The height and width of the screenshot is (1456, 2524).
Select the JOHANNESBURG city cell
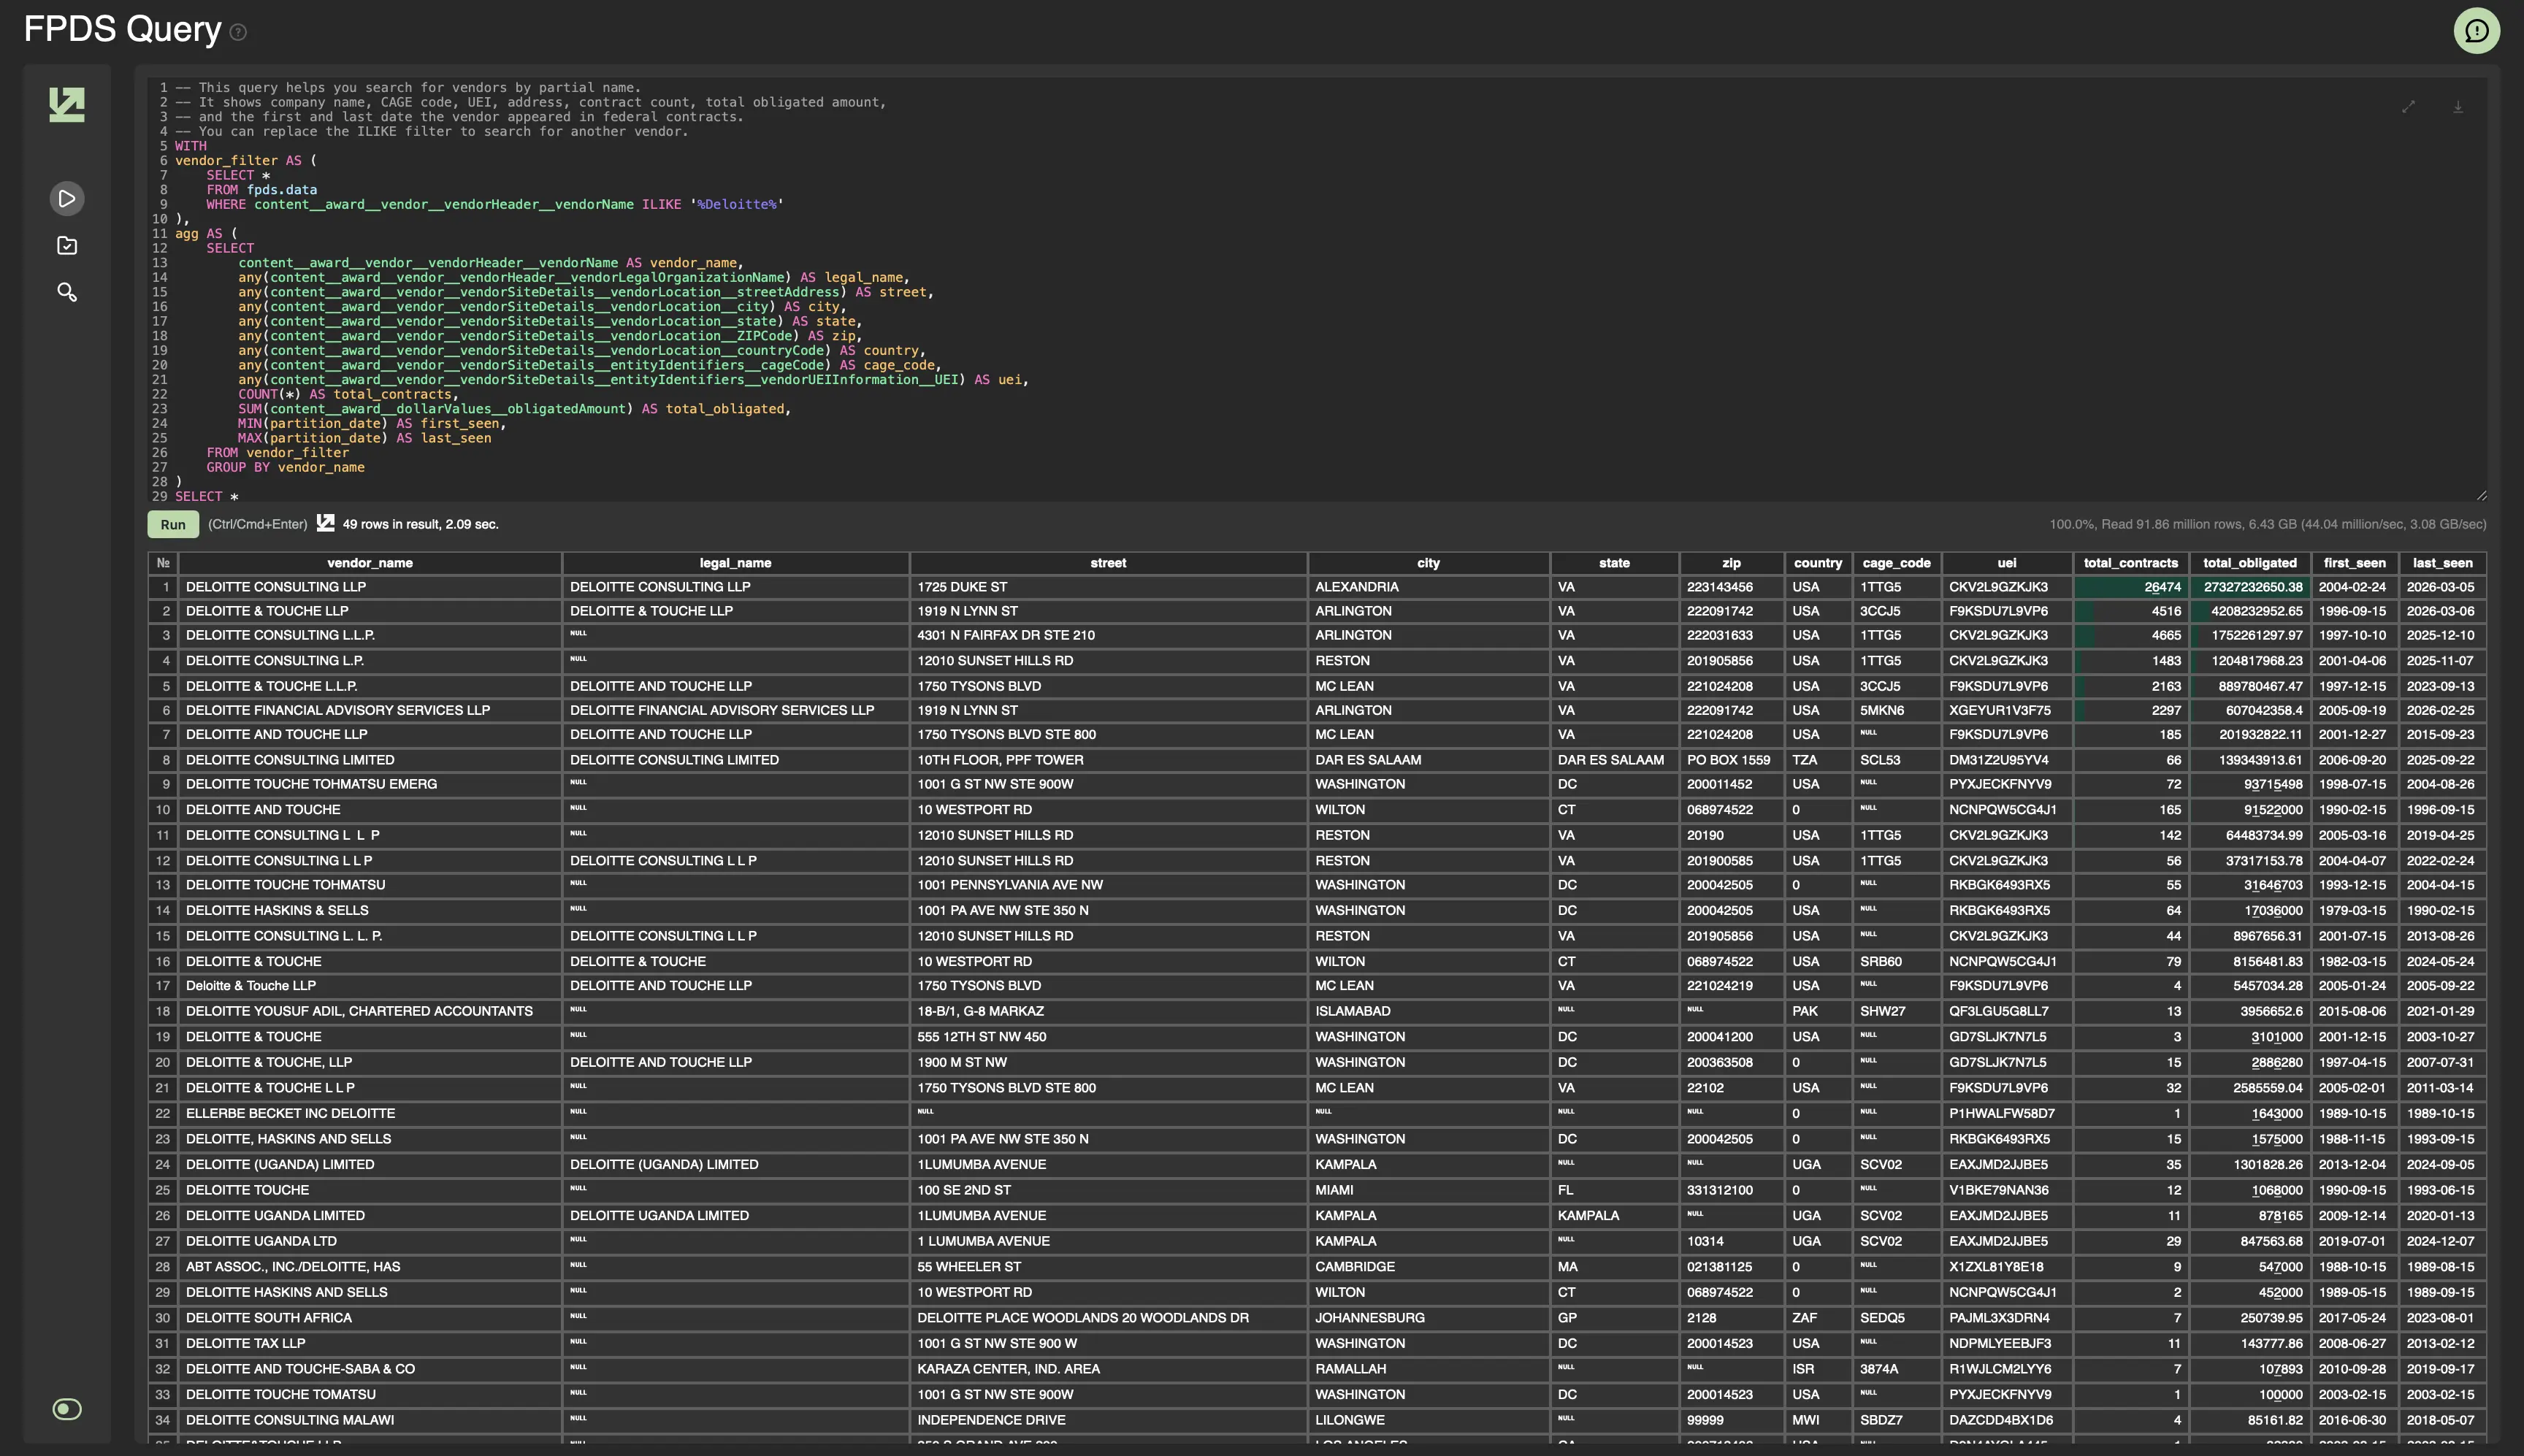(1428, 1318)
